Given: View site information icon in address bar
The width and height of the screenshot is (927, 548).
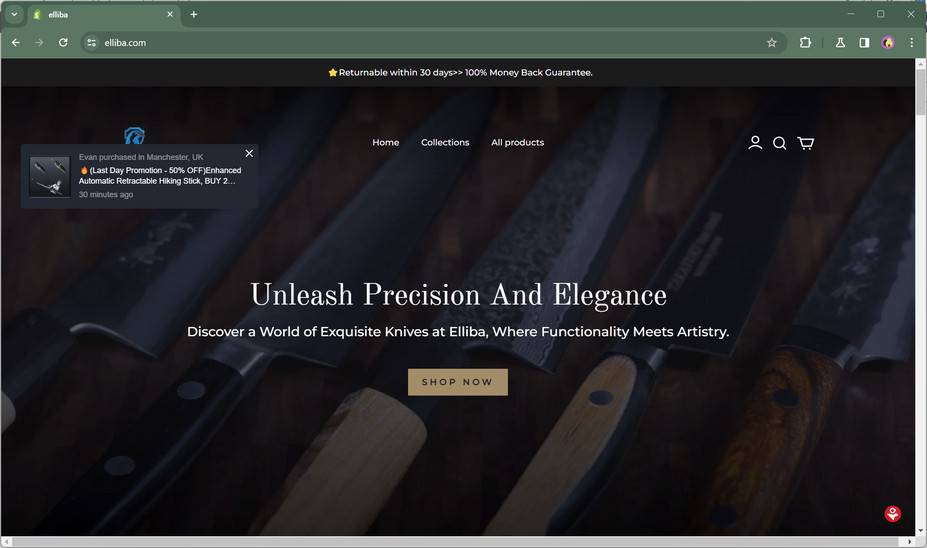Looking at the screenshot, I should pyautogui.click(x=91, y=43).
